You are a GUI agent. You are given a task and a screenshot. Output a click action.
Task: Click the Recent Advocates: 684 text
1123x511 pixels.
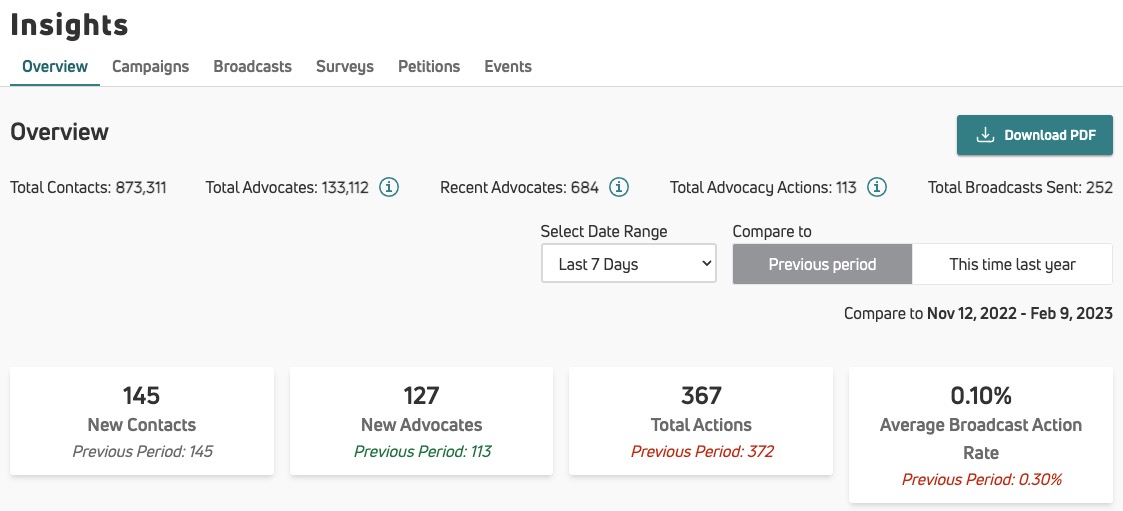pyautogui.click(x=519, y=188)
